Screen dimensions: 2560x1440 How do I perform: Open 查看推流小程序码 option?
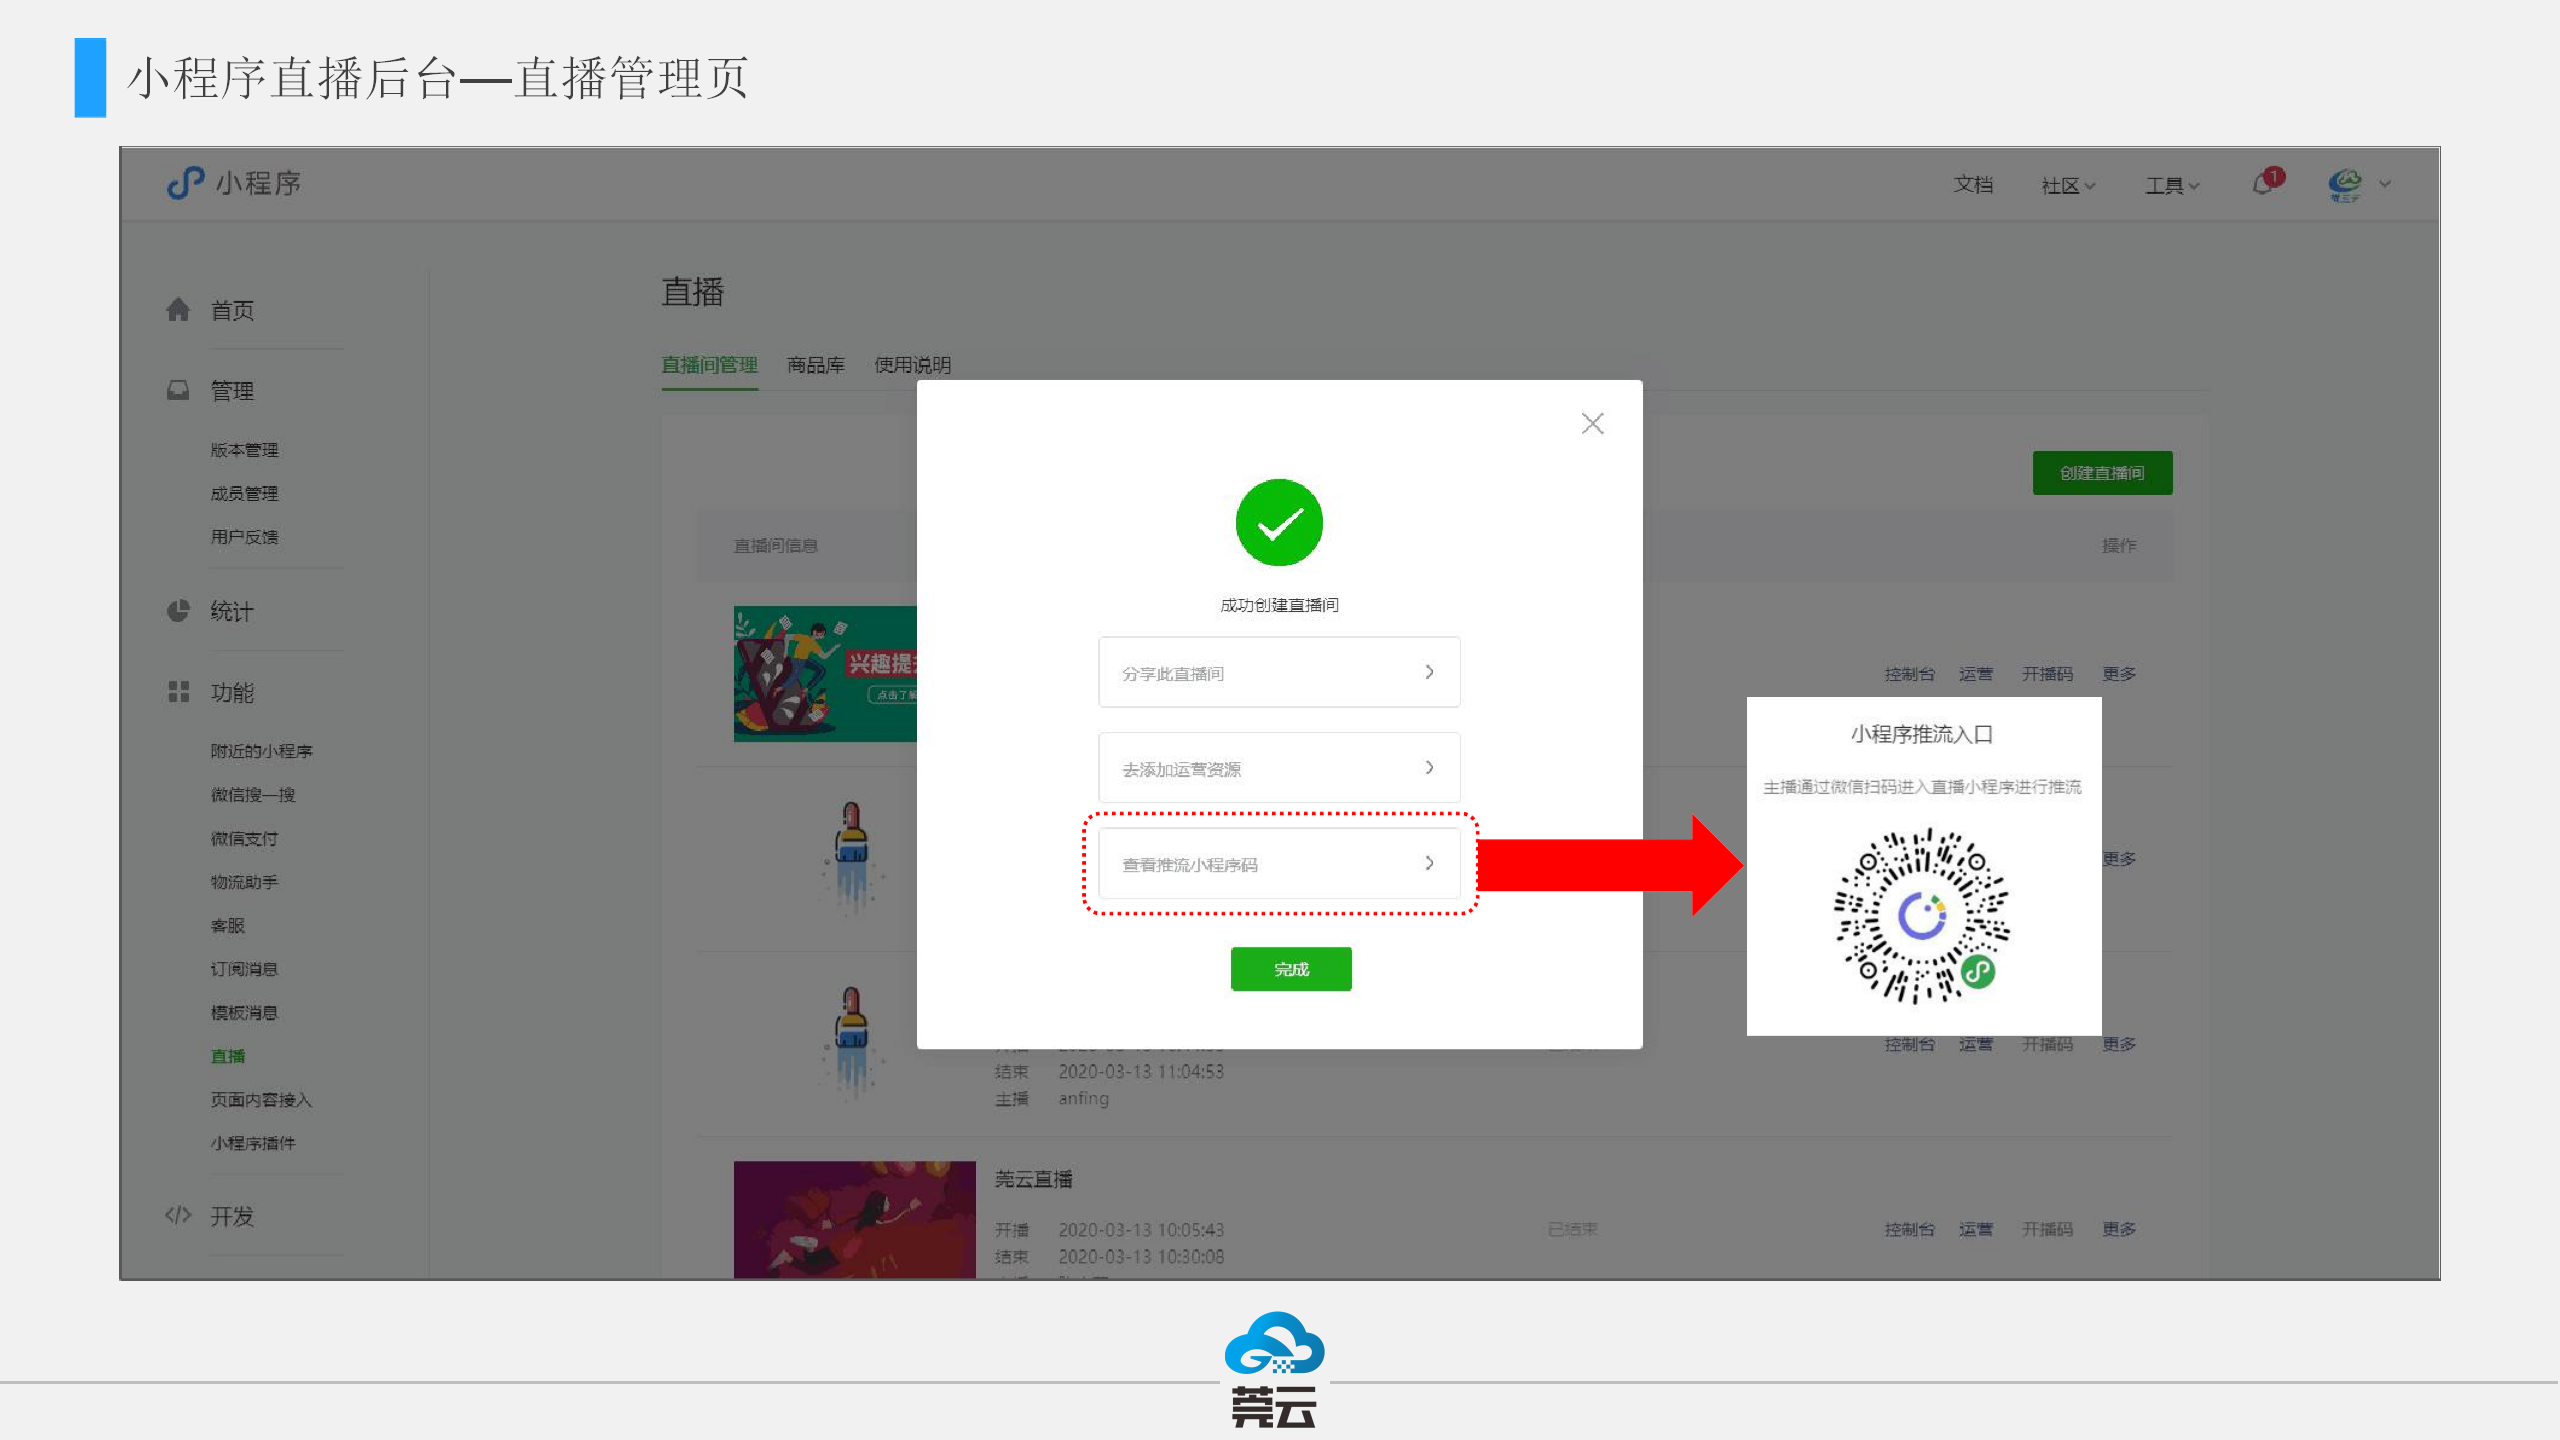click(x=1279, y=864)
